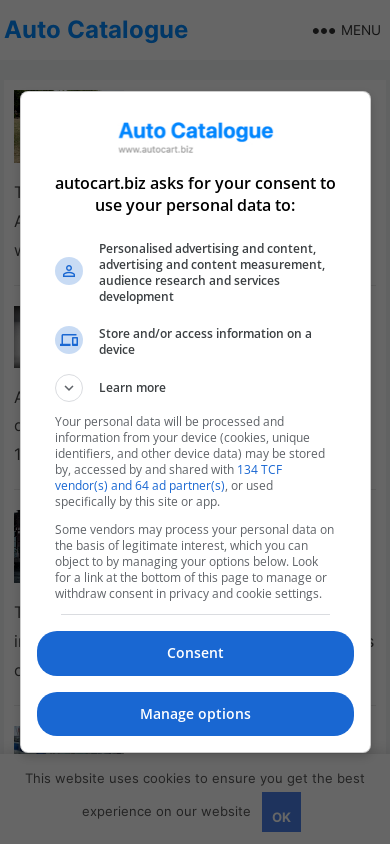
Task: Accept with the Consent button
Action: tap(195, 653)
